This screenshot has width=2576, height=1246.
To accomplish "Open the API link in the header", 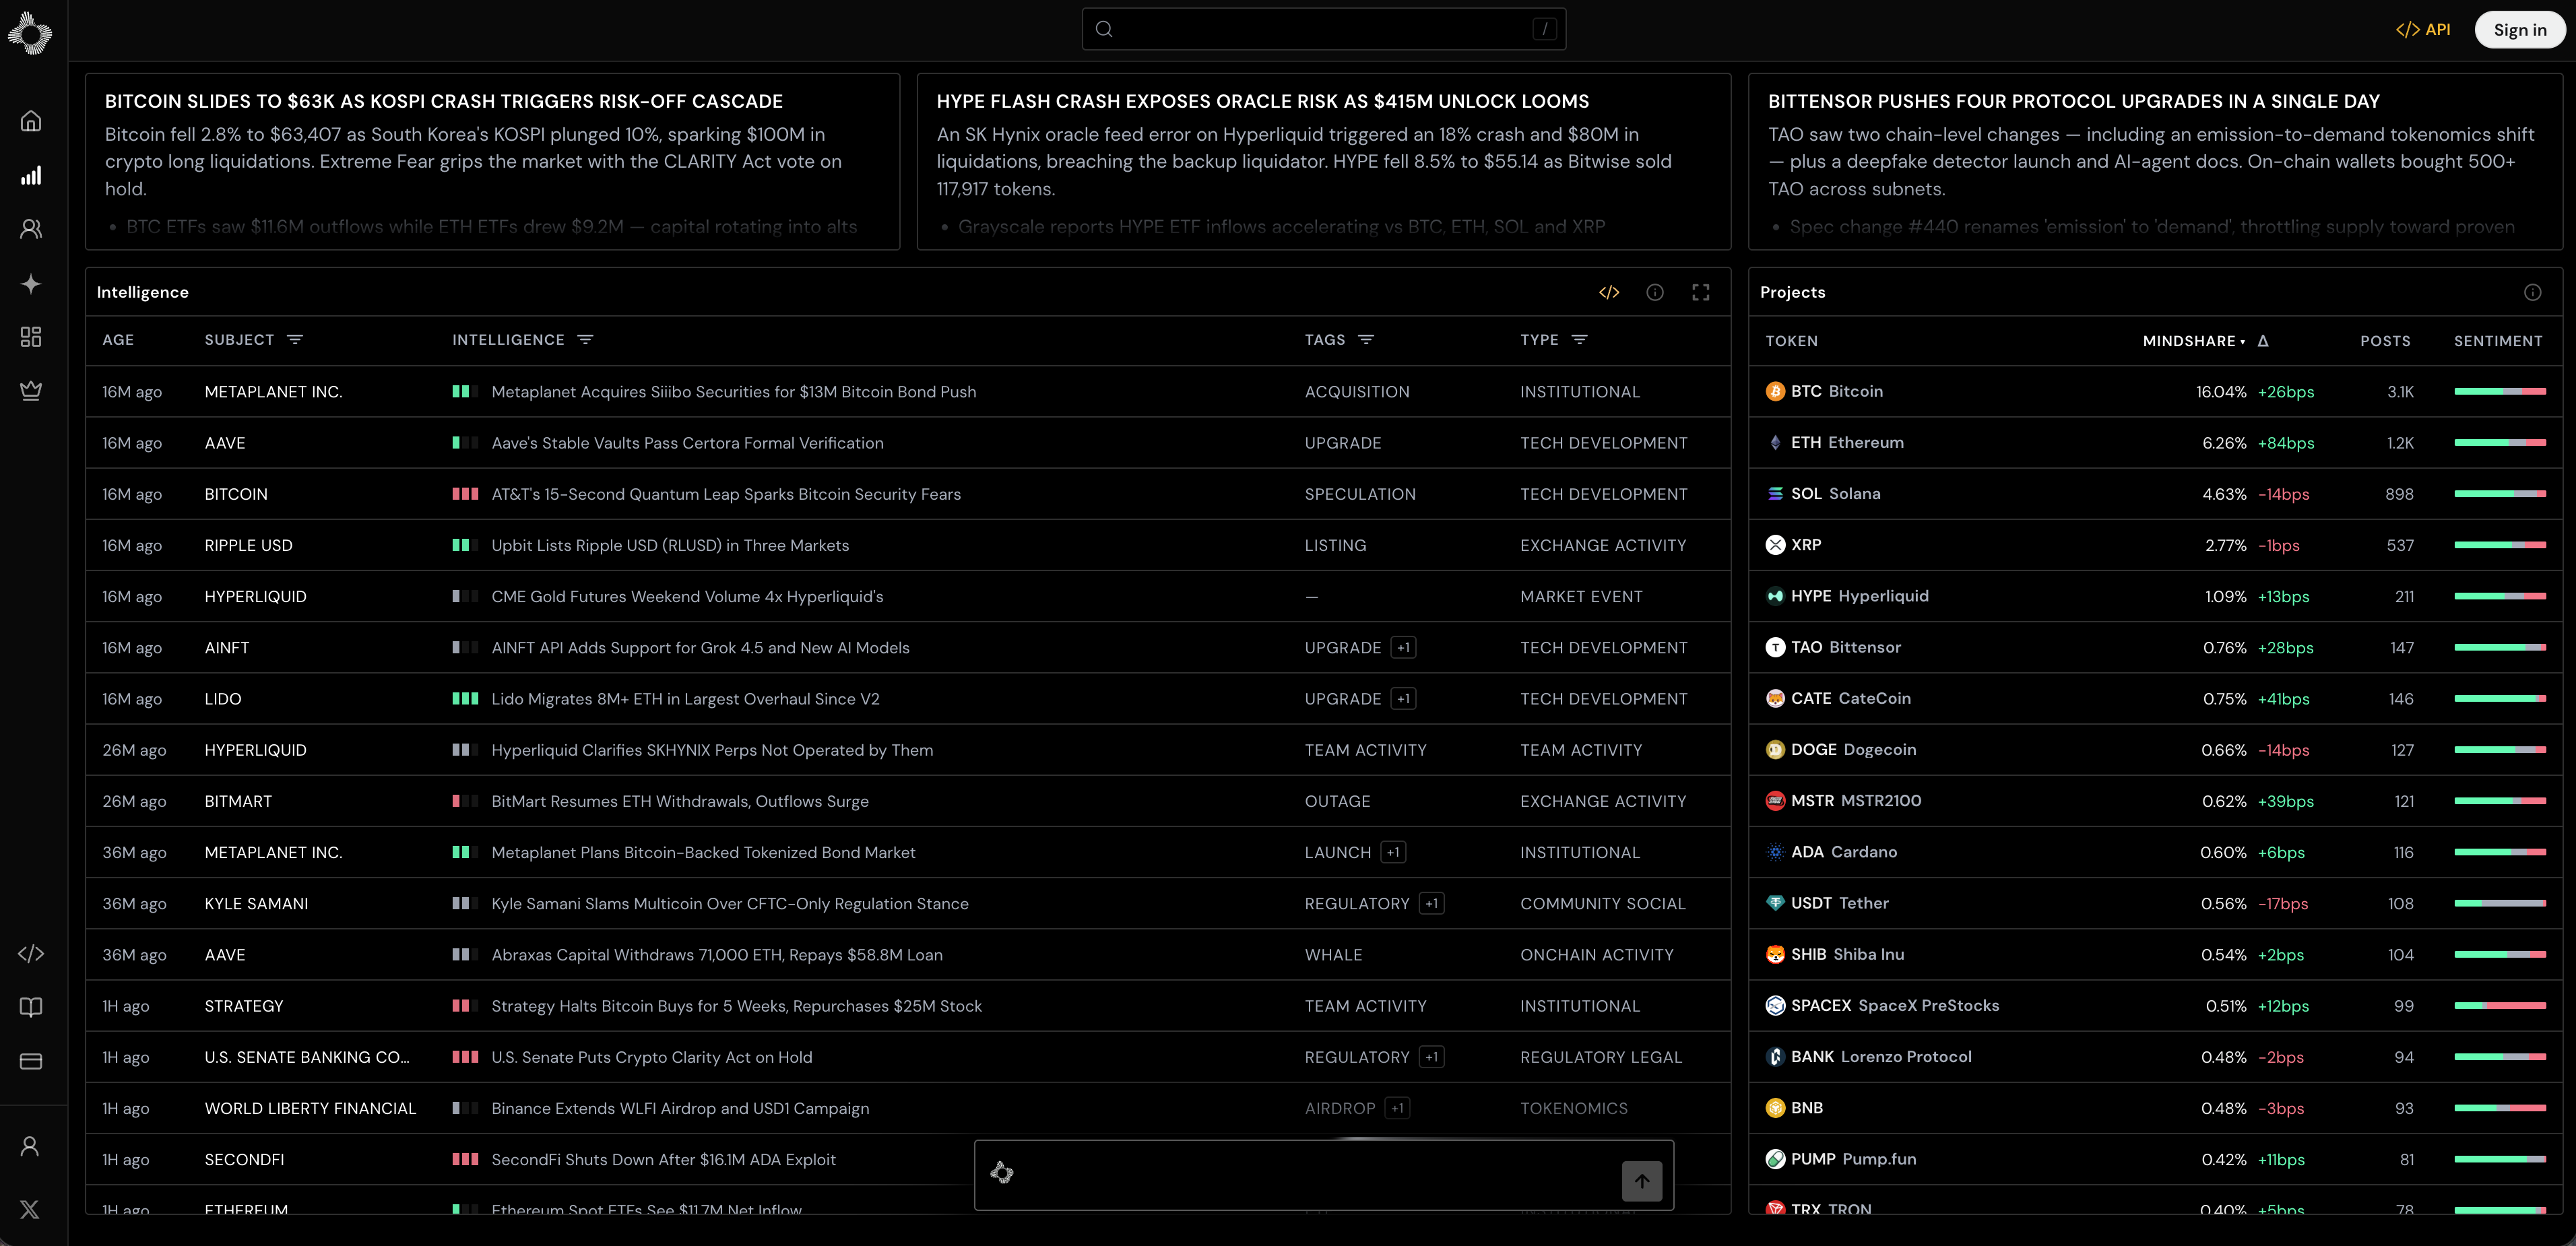I will point(2423,30).
